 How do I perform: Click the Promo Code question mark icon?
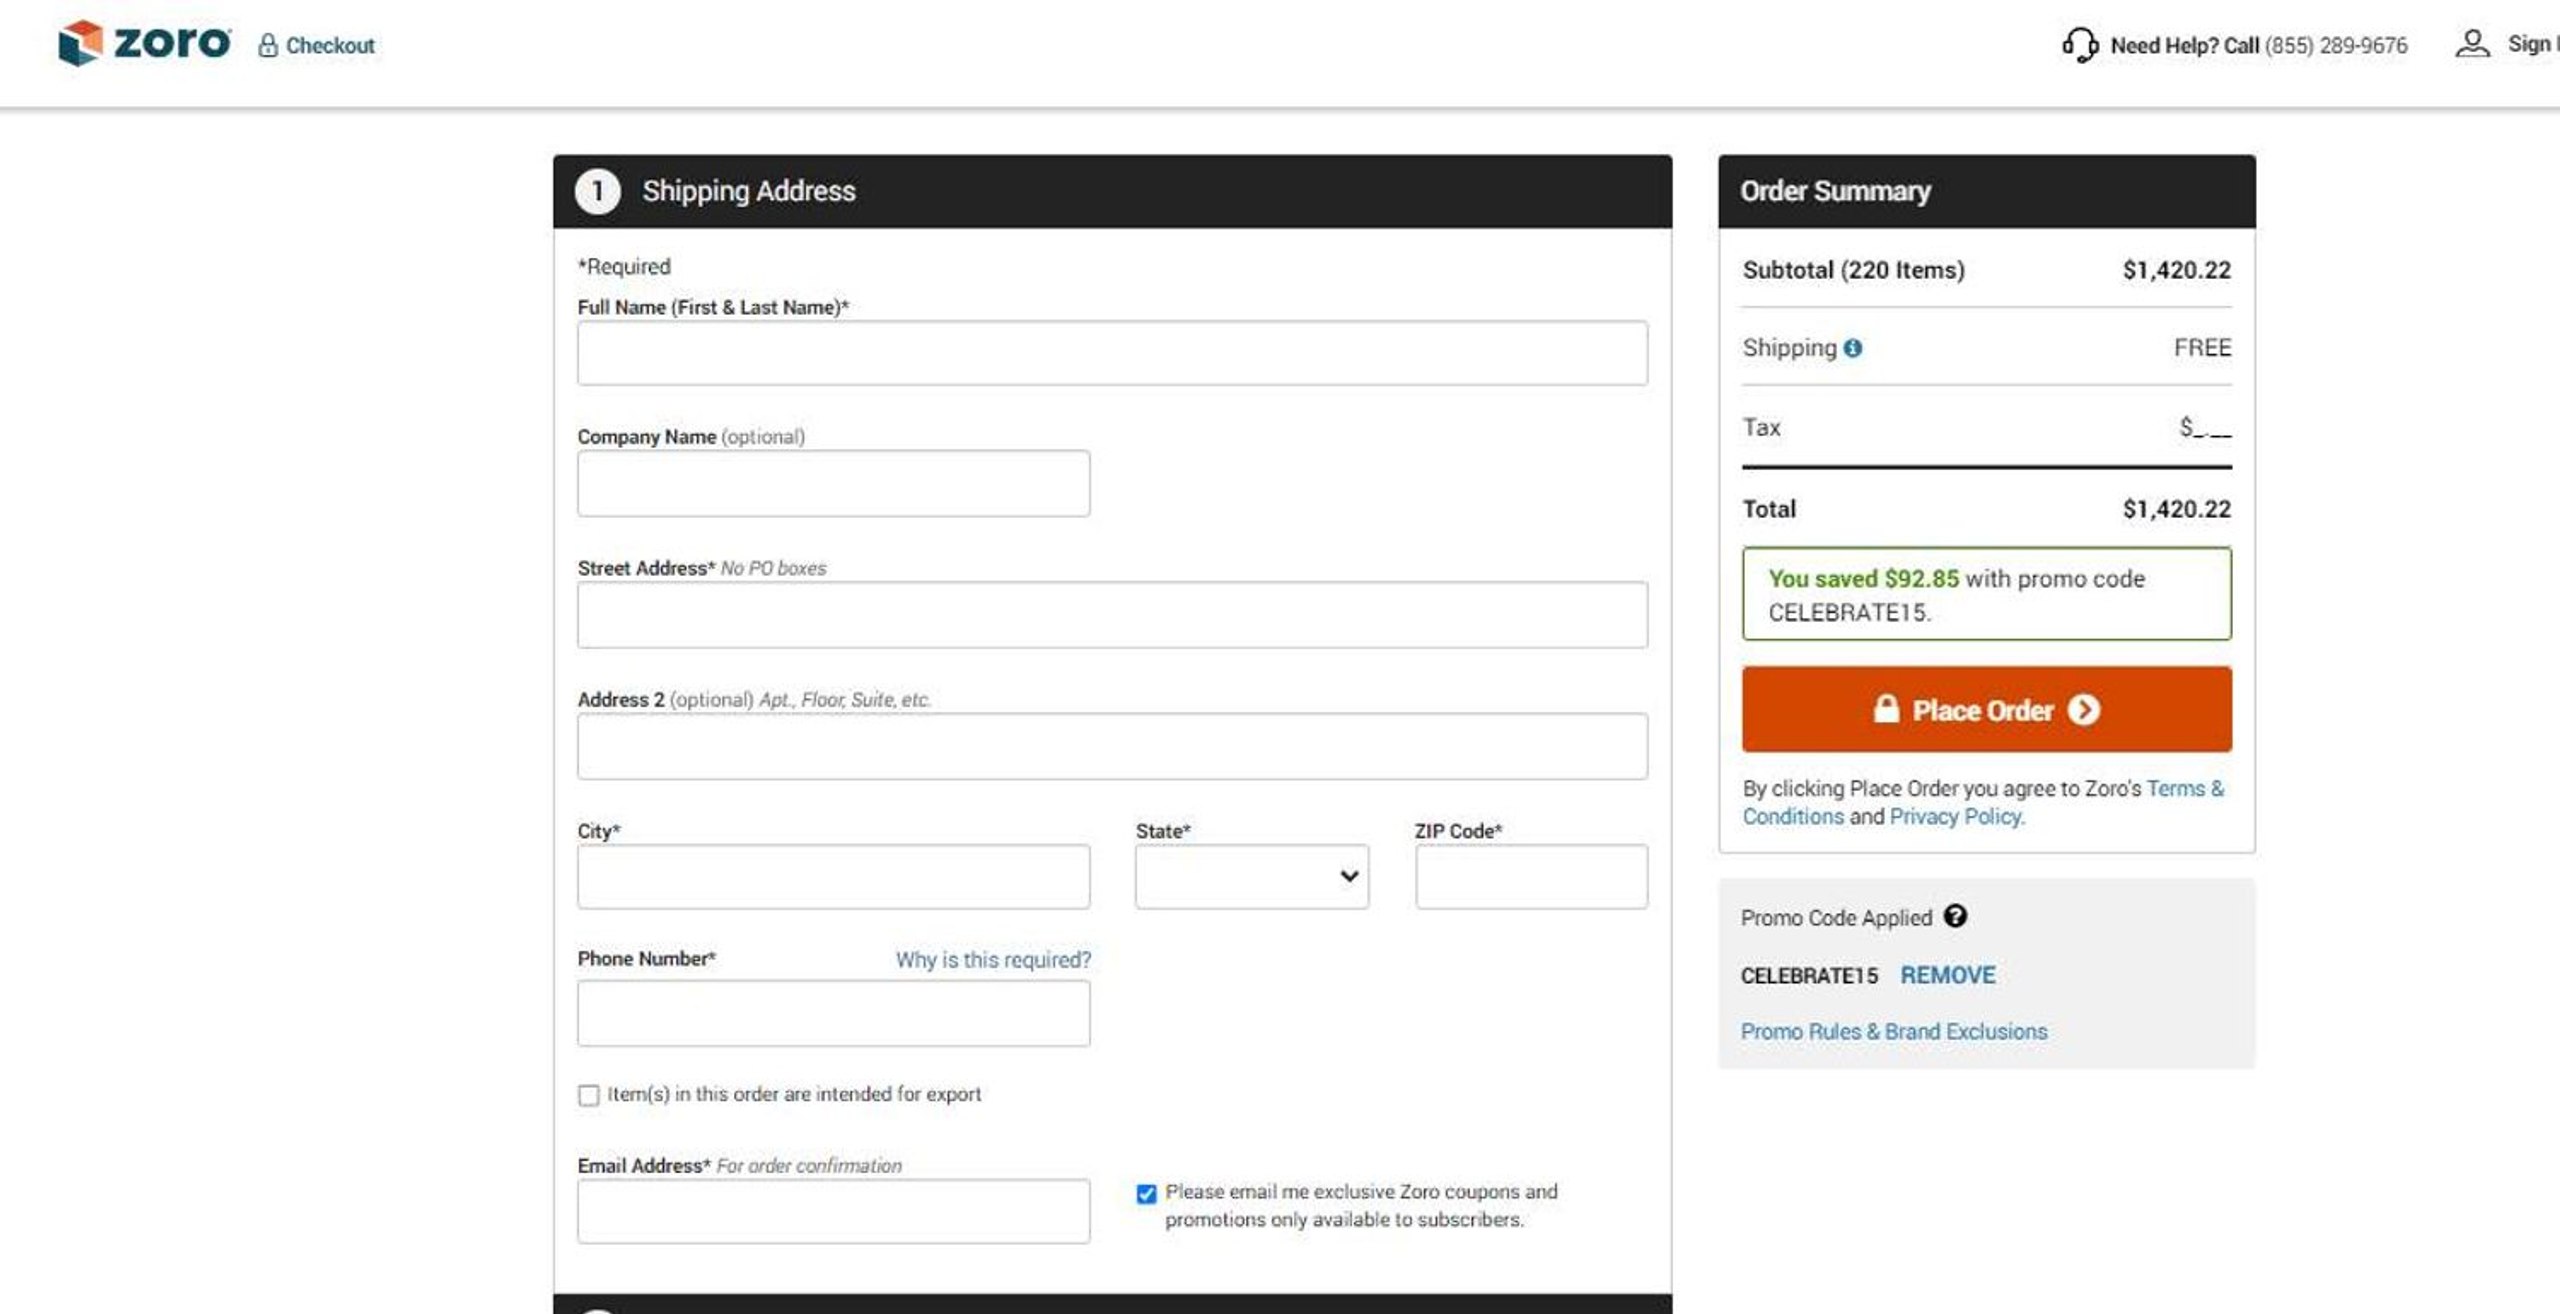(x=1955, y=916)
